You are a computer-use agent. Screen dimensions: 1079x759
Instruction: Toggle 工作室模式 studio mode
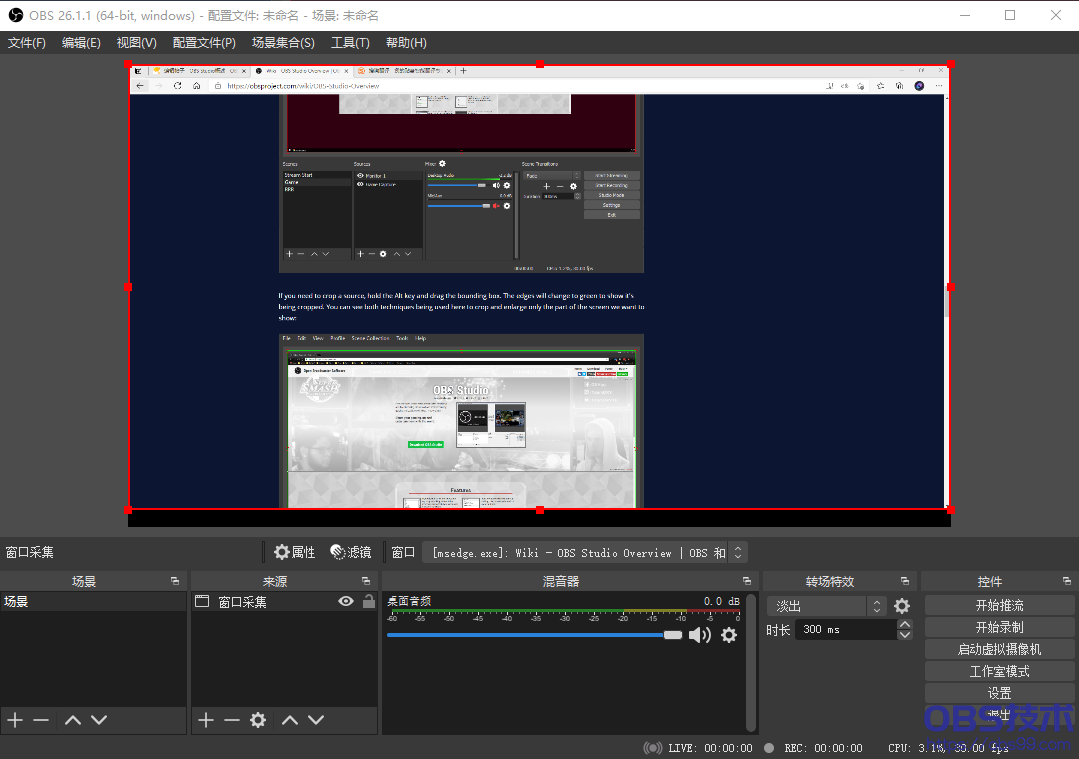pyautogui.click(x=999, y=671)
